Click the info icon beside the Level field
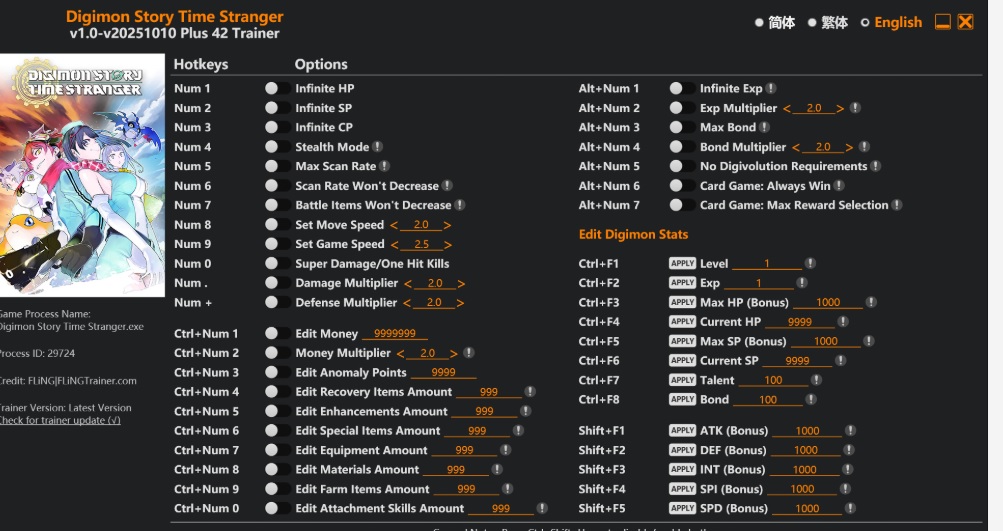Image resolution: width=1003 pixels, height=531 pixels. tap(810, 263)
